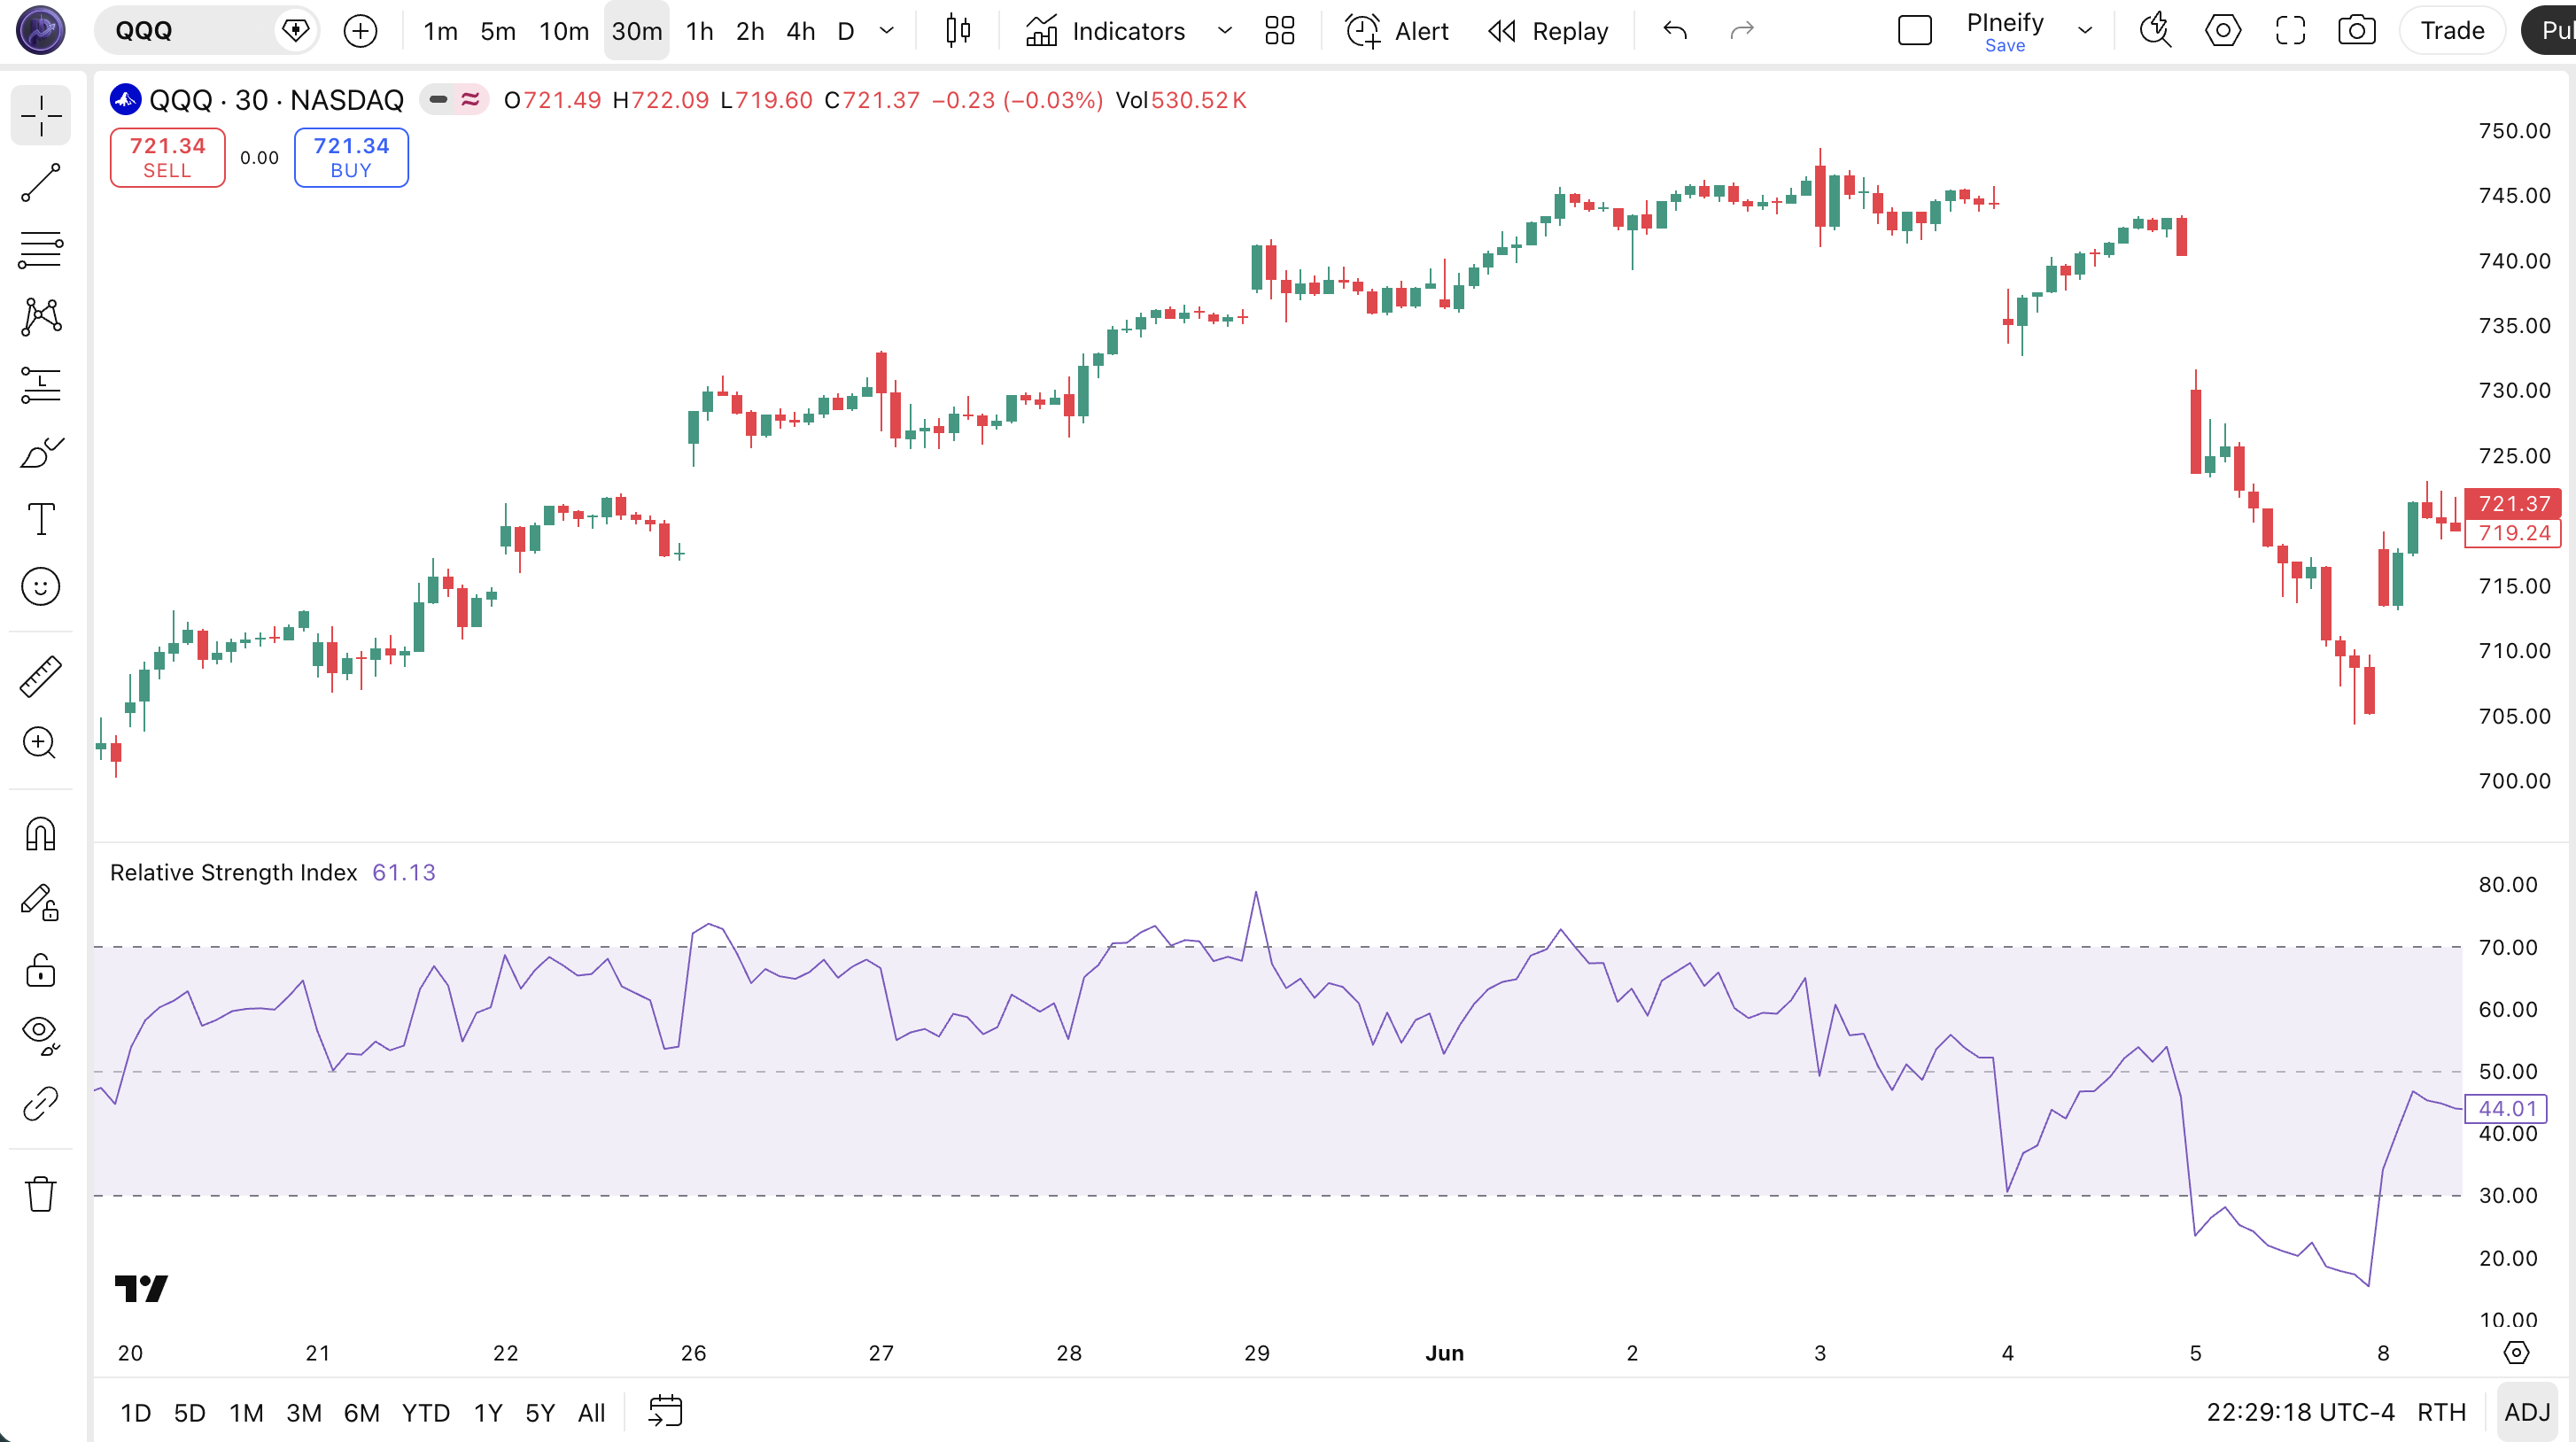Set the date range to 3M
The height and width of the screenshot is (1442, 2576).
coord(304,1413)
